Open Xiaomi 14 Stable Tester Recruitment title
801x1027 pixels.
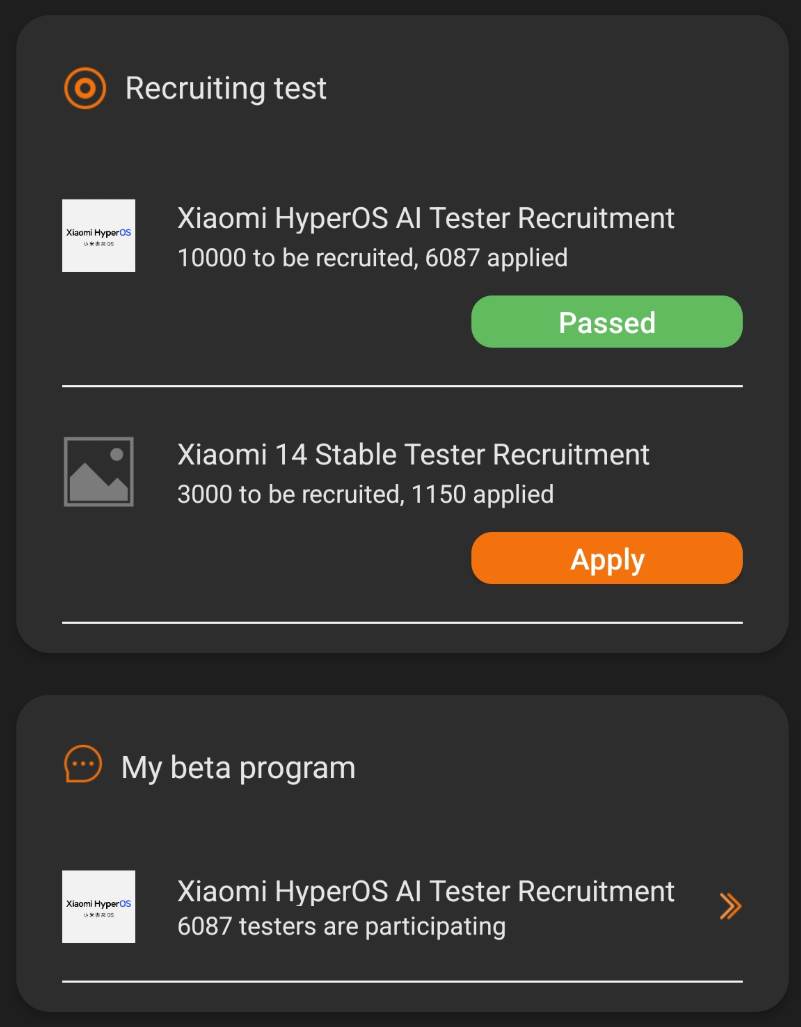(413, 455)
